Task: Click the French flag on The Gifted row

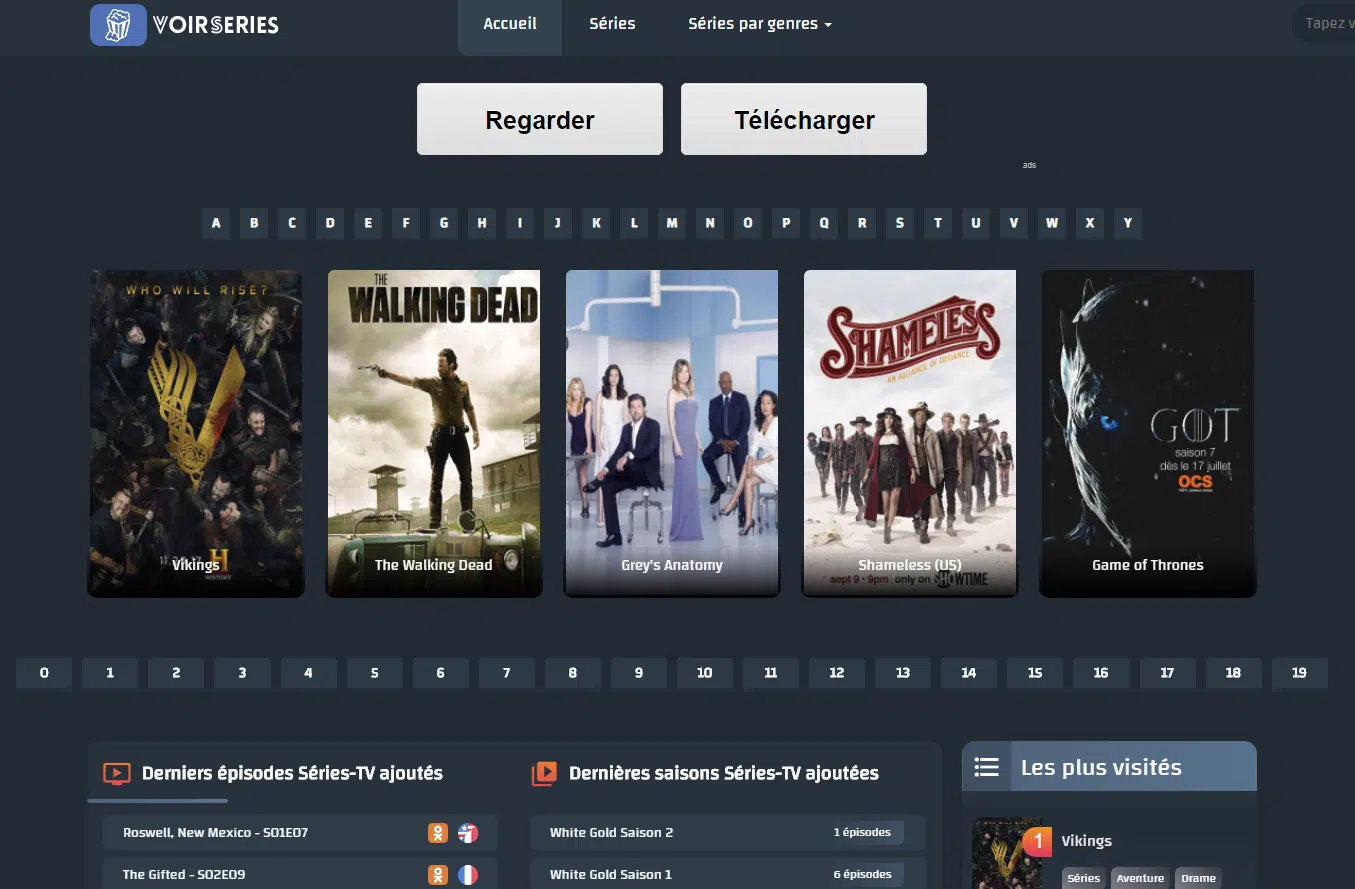Action: pos(468,875)
